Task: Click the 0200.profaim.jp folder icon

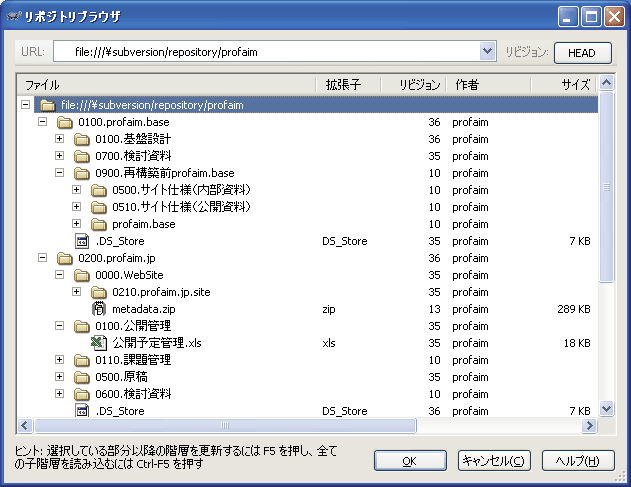Action: 65,258
